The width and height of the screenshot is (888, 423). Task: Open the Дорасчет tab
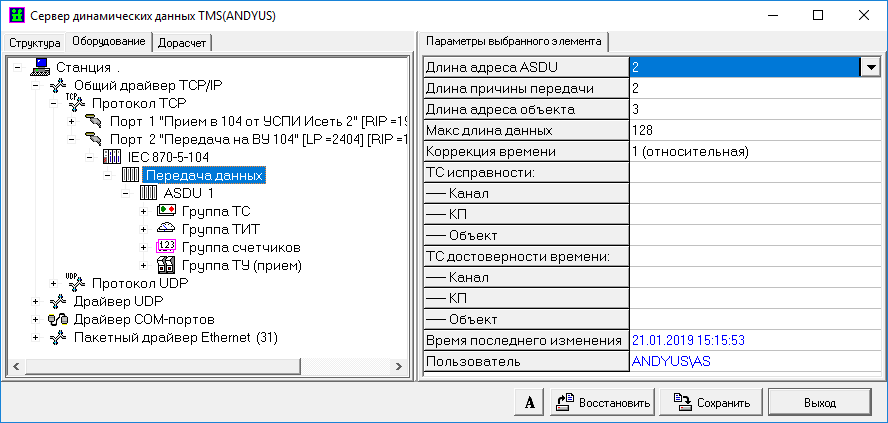(182, 43)
